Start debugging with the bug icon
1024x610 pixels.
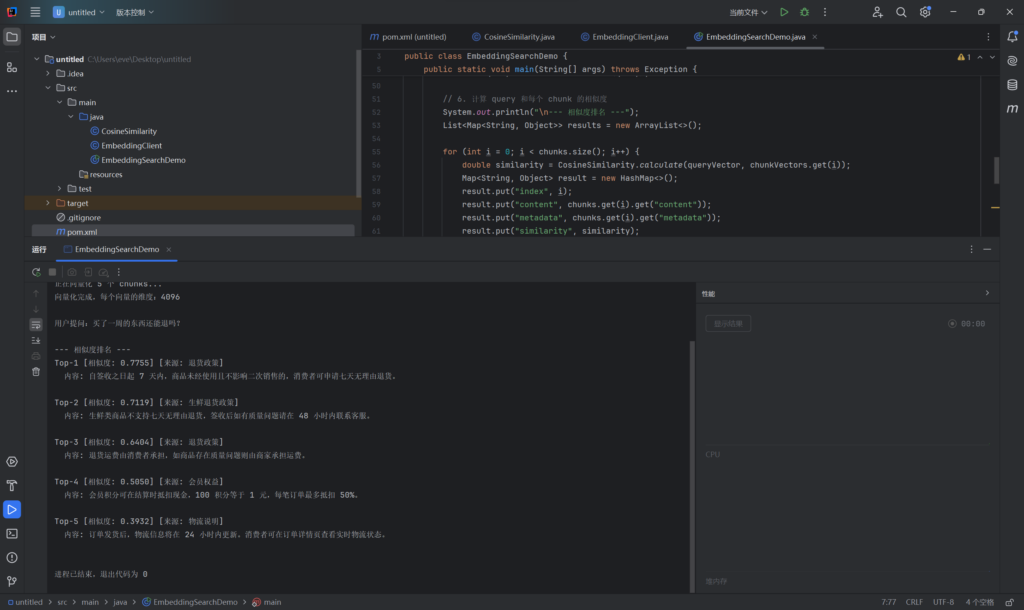[804, 12]
